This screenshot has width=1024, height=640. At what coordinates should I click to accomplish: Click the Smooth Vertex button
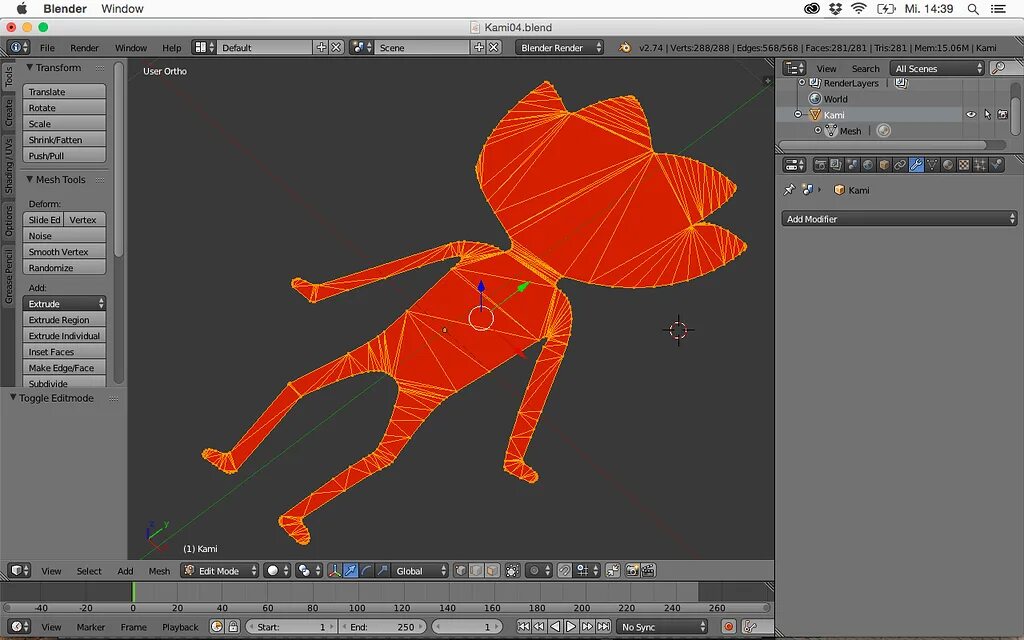(x=64, y=251)
